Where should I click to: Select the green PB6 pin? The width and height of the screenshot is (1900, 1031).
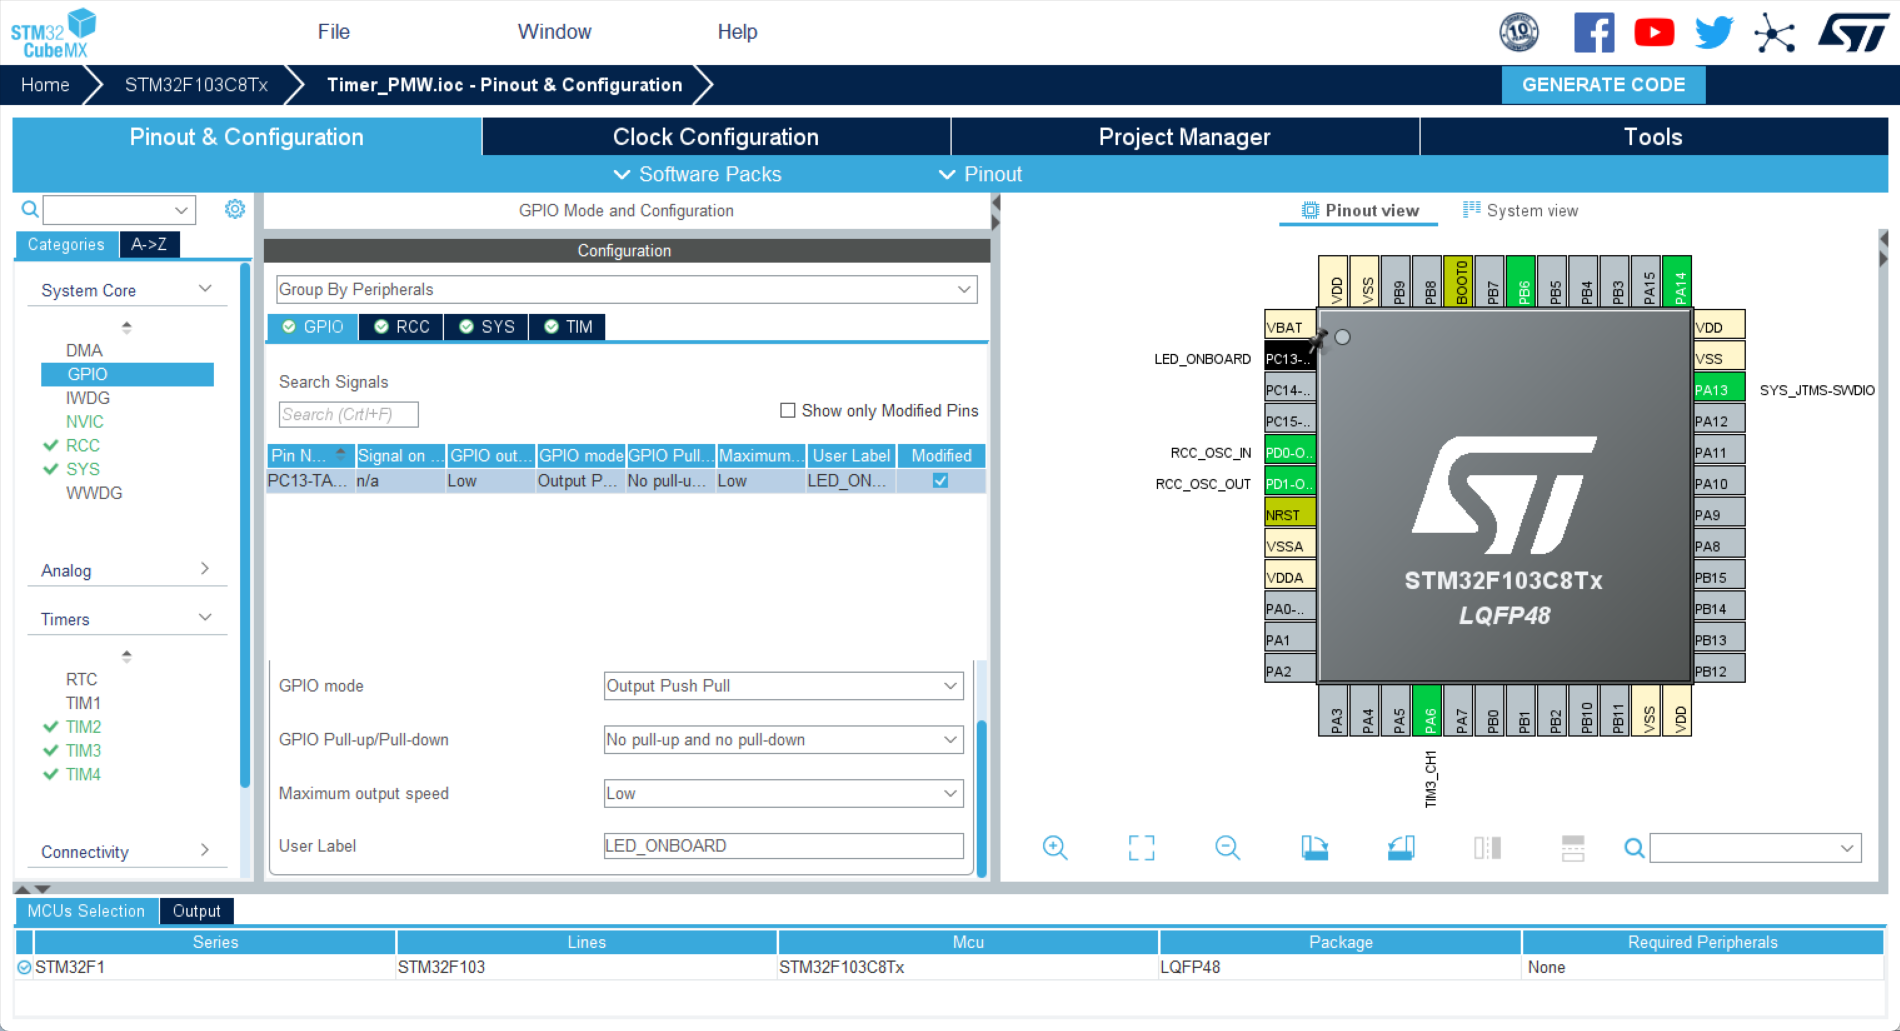[x=1522, y=281]
